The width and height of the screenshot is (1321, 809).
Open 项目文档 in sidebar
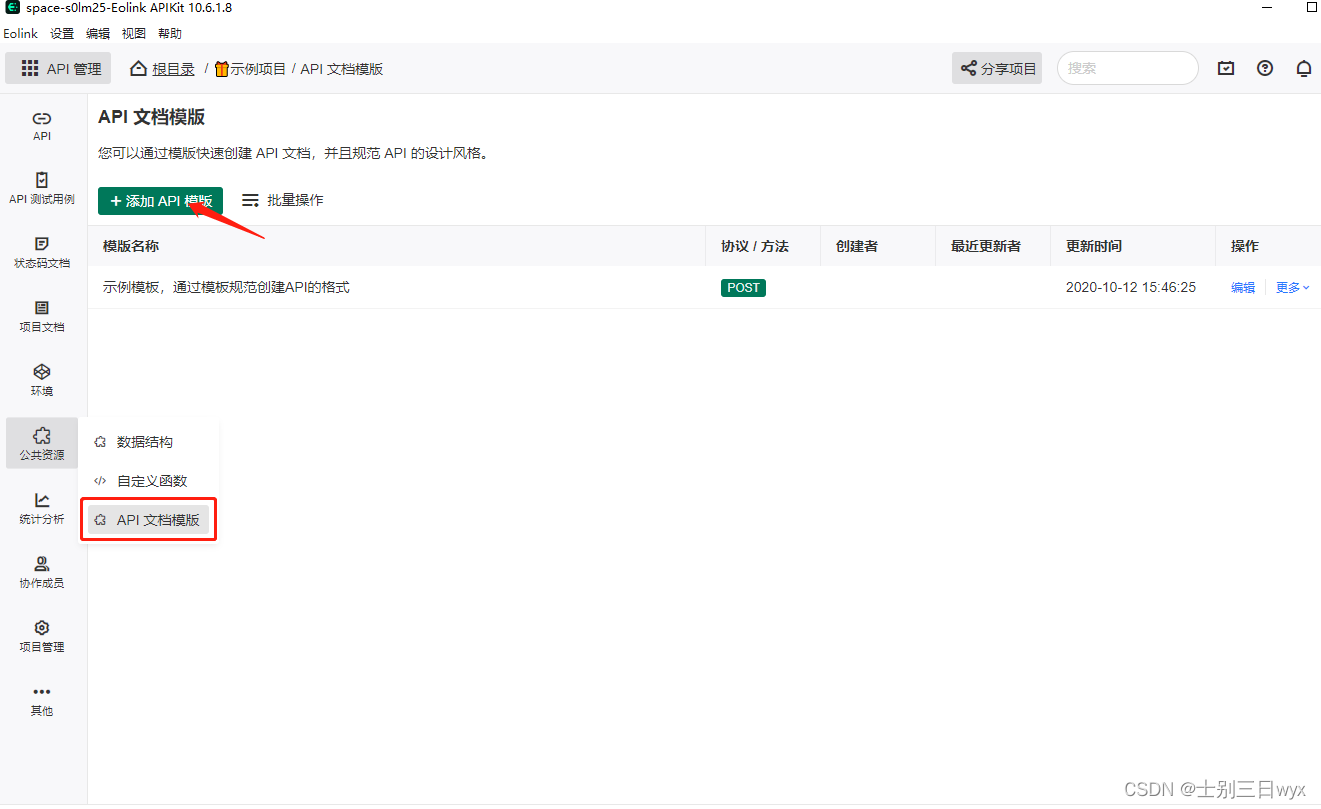42,317
